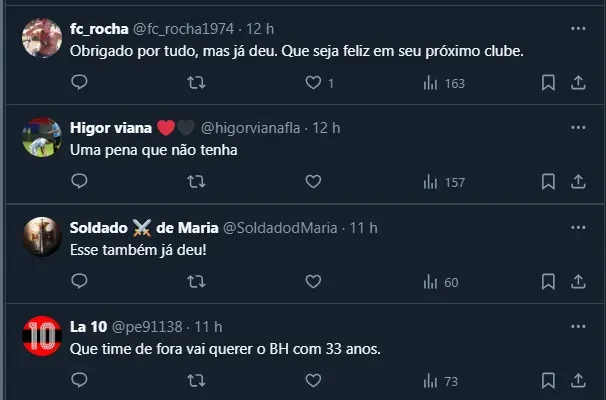Open more options on Soldado de Maria's tweet
Viewport: 606px width, 400px height.
(x=577, y=227)
